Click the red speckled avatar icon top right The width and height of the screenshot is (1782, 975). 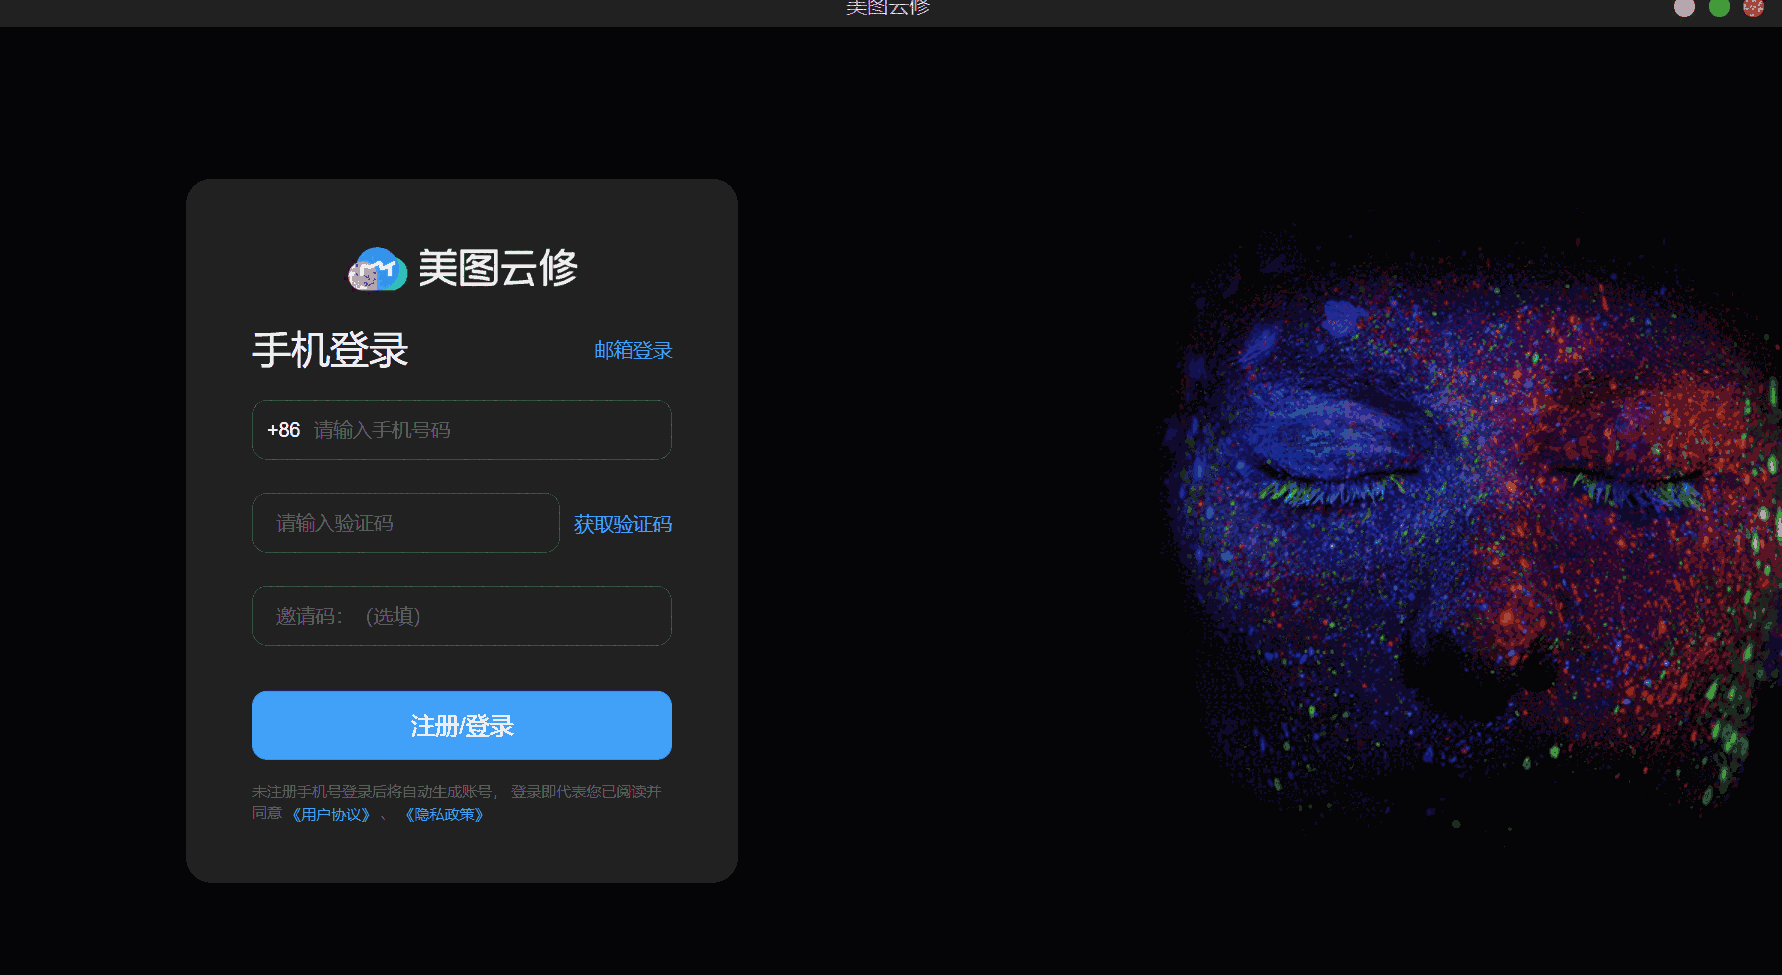[1753, 8]
